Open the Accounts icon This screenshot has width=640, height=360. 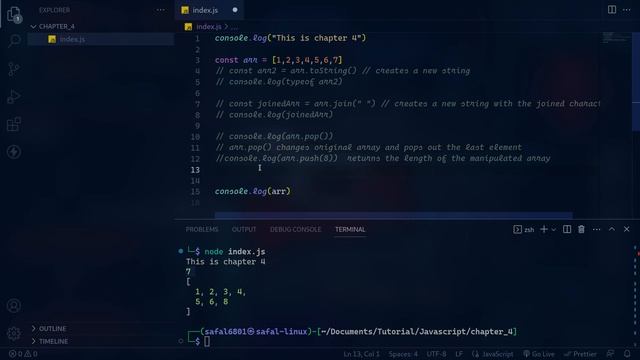(x=14, y=306)
